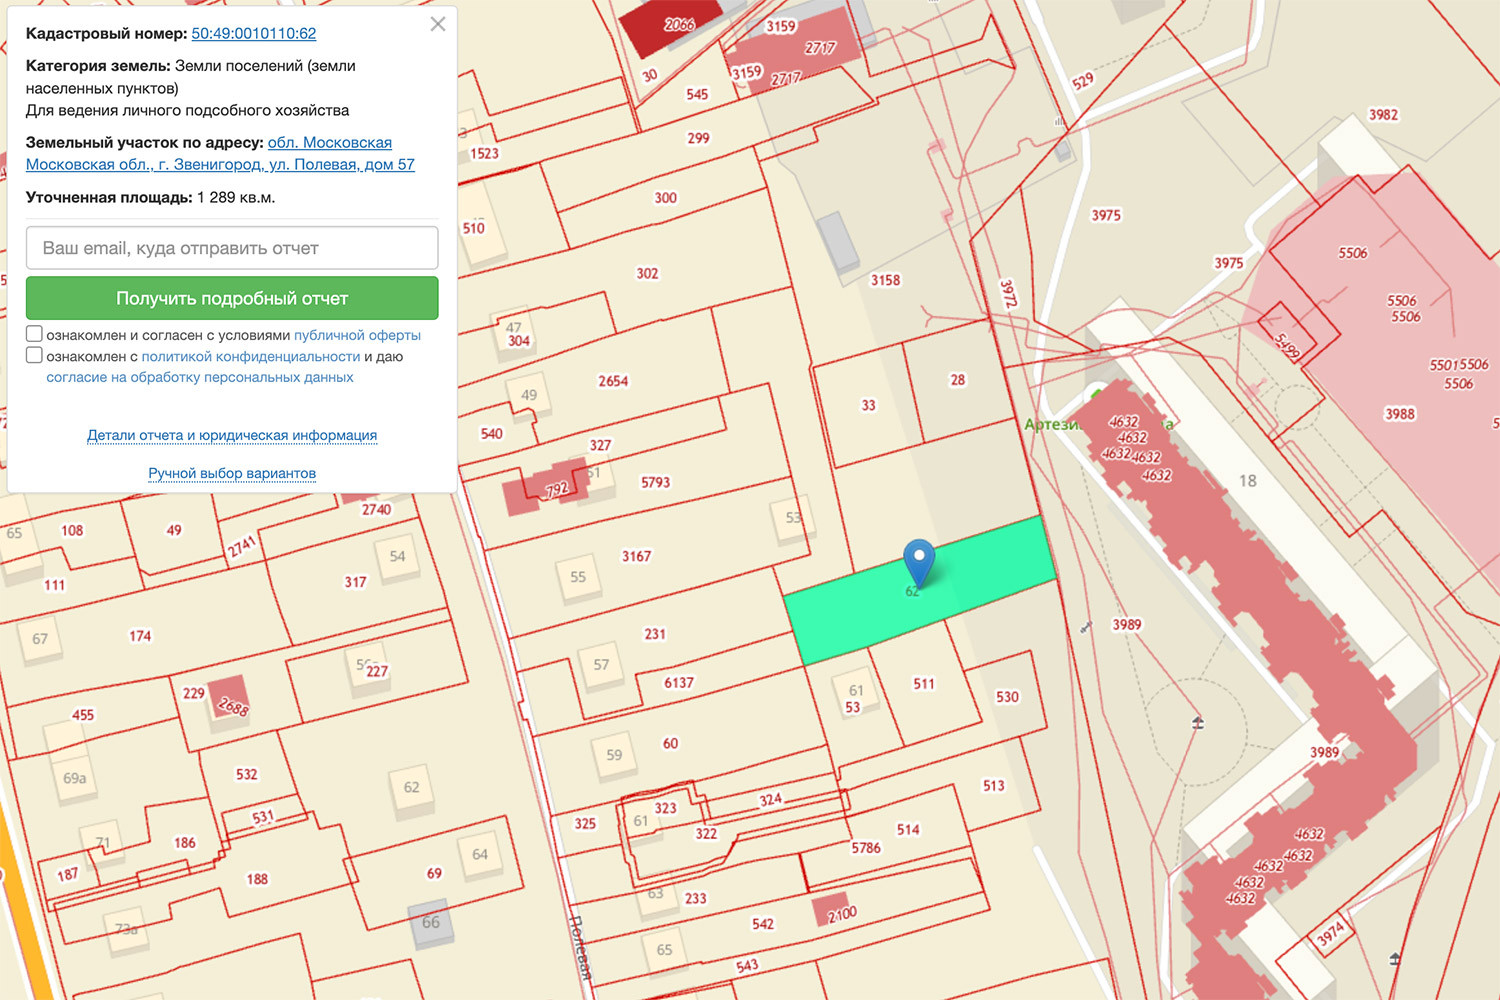The height and width of the screenshot is (1000, 1500).
Task: Click the 'Уточненная площадь: 1 289 кв.м.' text
Action: (150, 197)
